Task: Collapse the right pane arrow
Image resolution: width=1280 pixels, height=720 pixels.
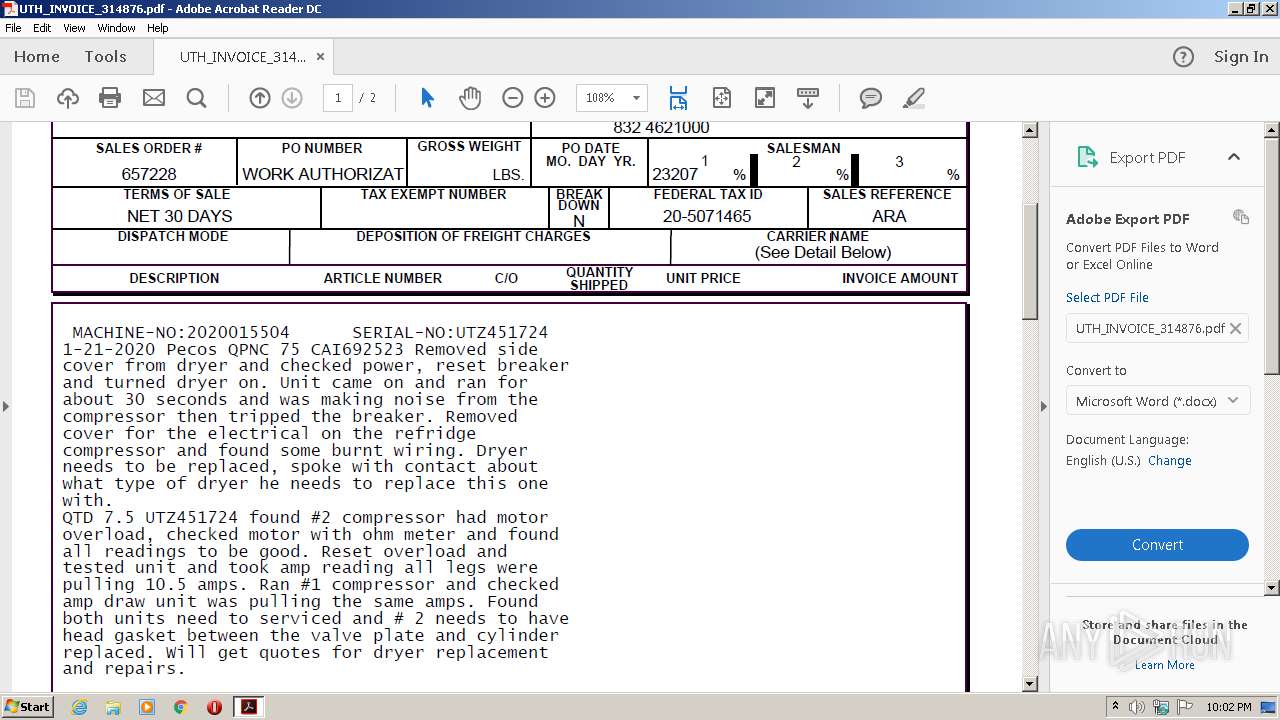Action: pos(1043,406)
